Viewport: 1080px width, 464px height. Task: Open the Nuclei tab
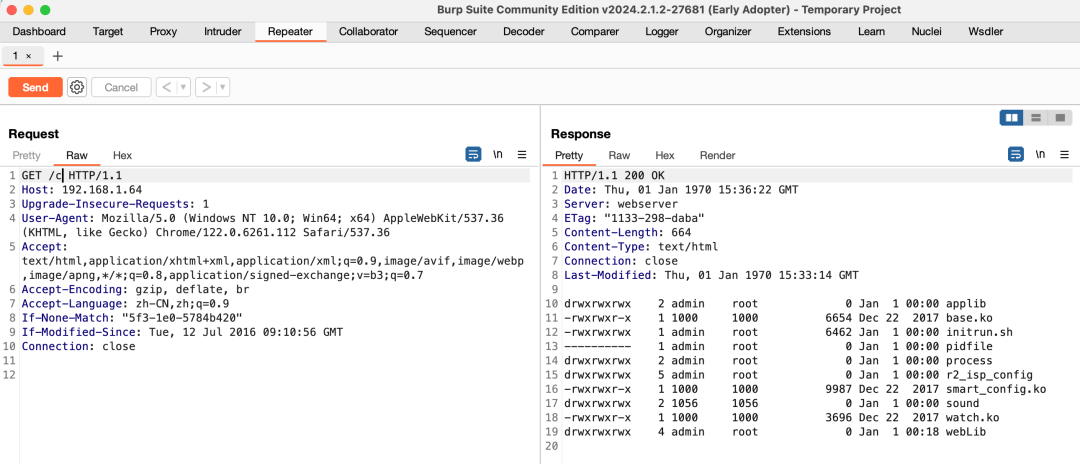(926, 31)
